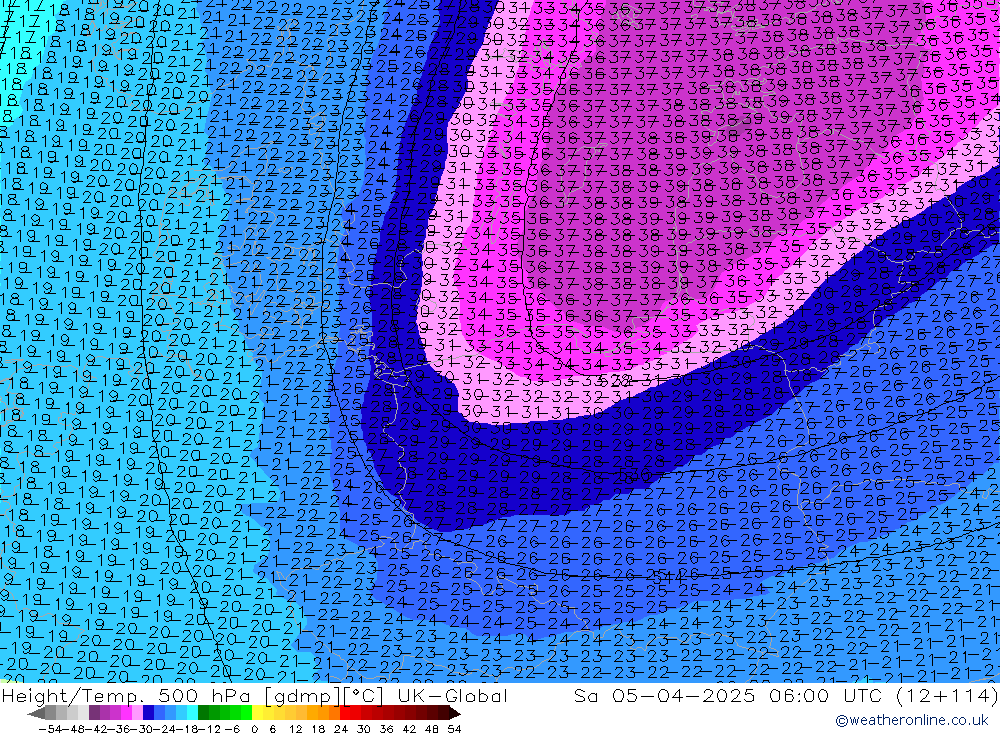Click the '54' legend scale maximum value
1000x733 pixels.
tap(454, 729)
